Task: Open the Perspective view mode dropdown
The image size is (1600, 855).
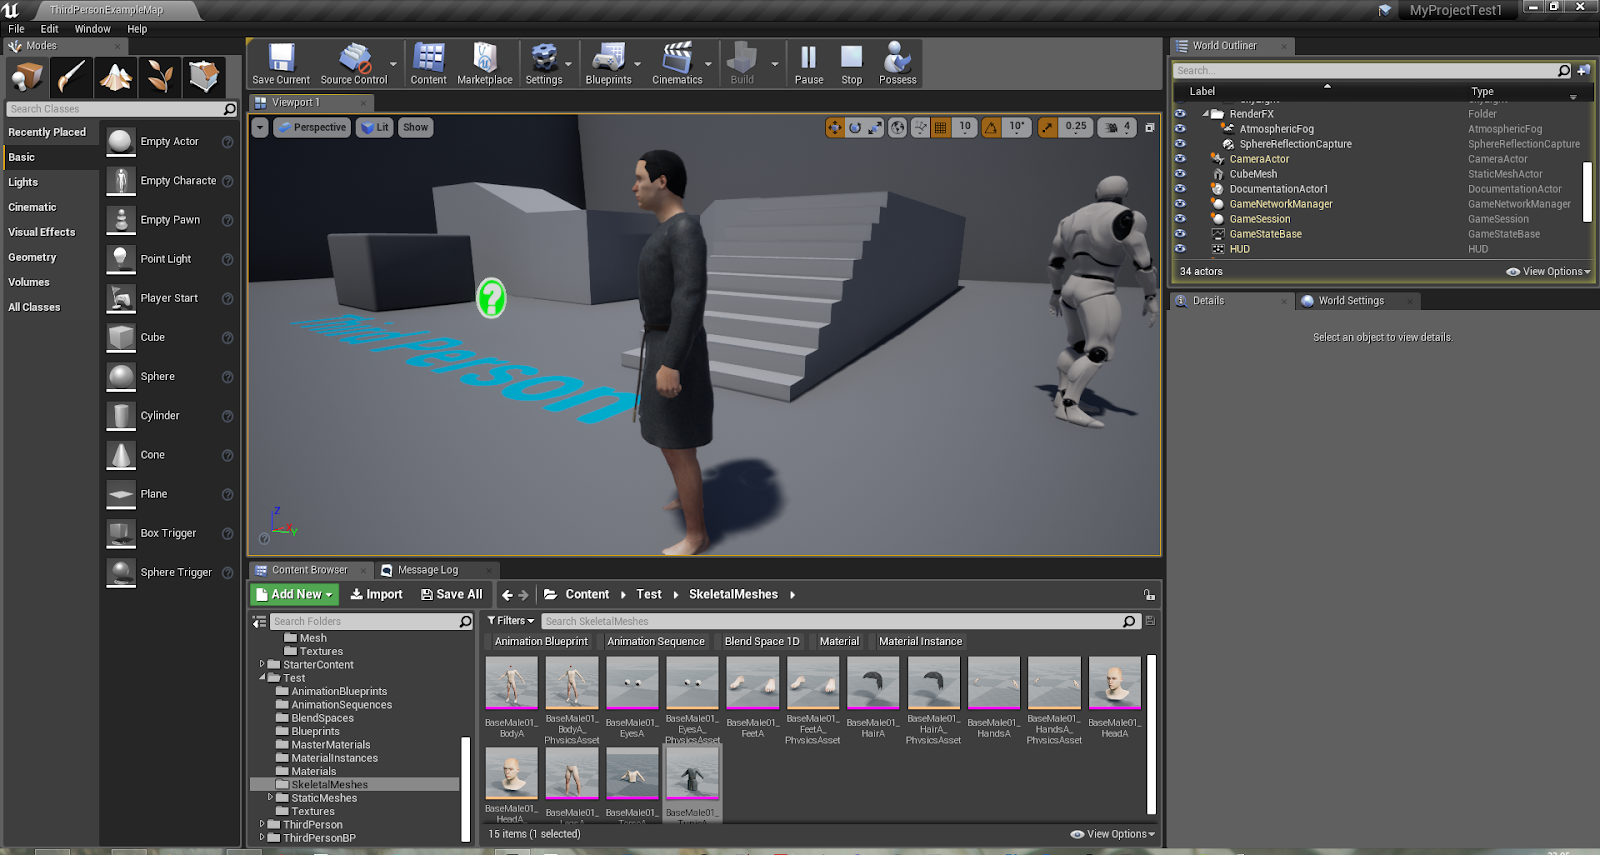Action: (x=312, y=127)
